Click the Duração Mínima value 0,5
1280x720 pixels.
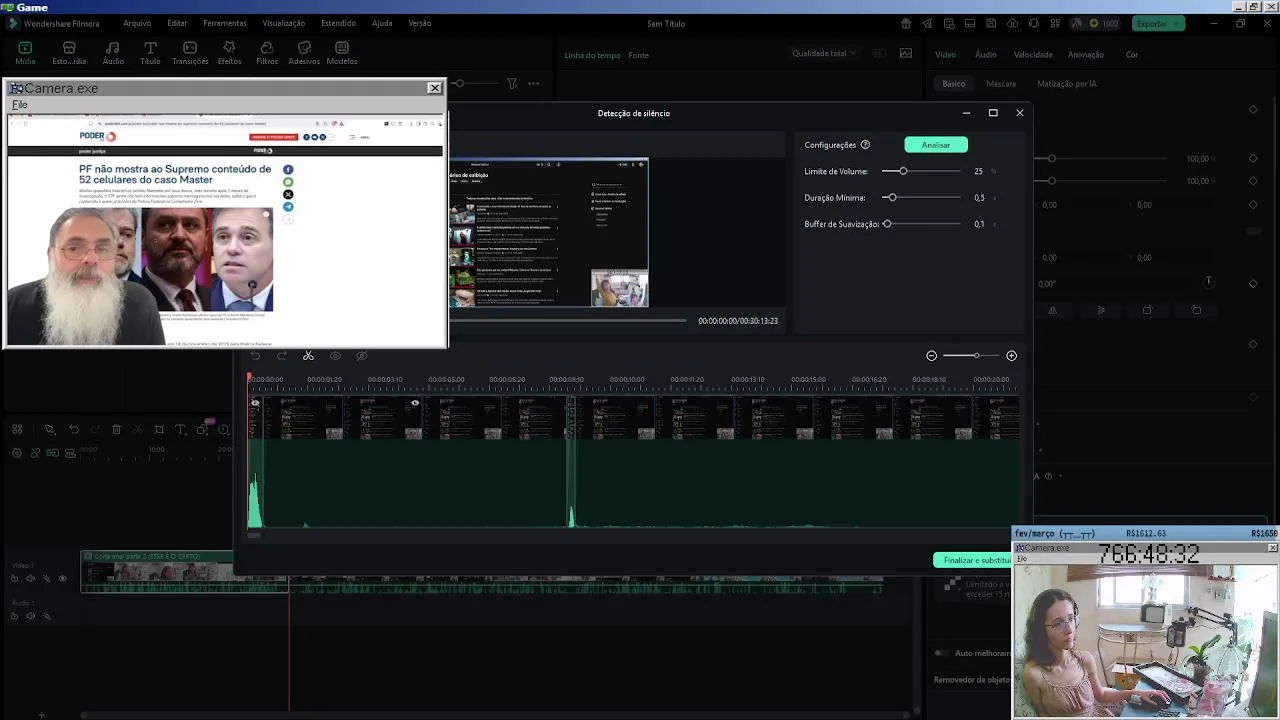(x=979, y=198)
